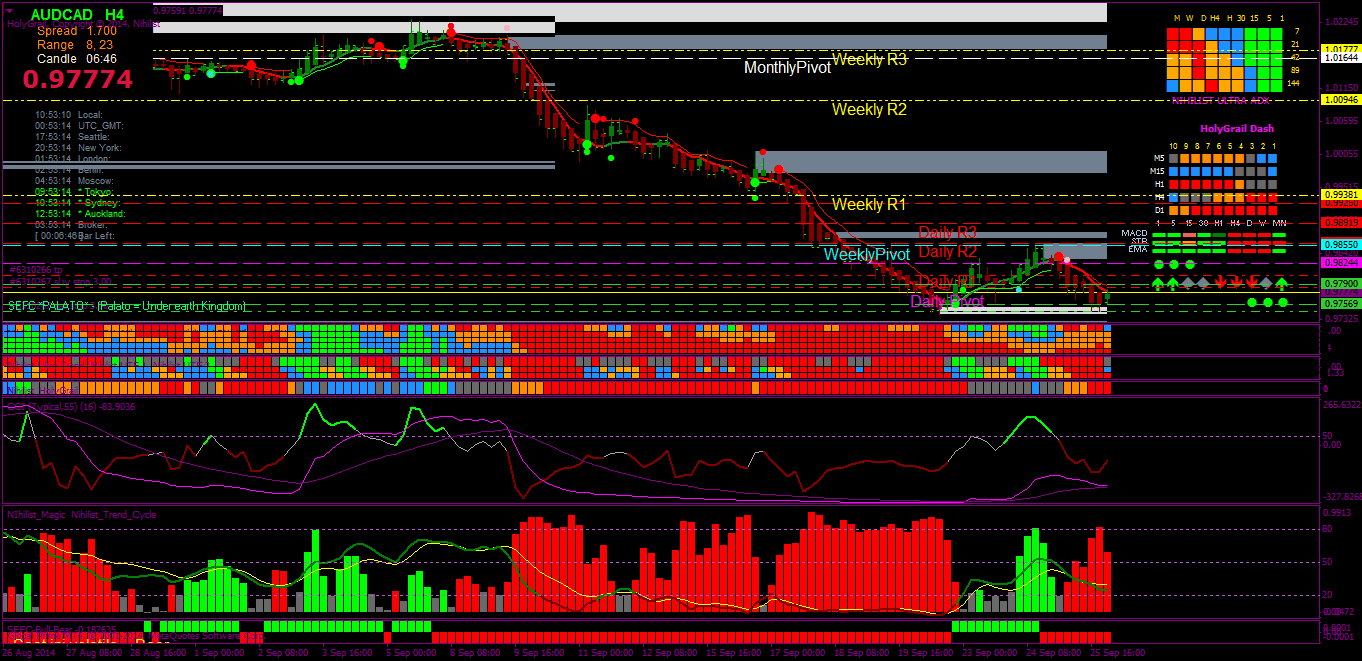Screen dimensions: 1362x661
Task: Select the green up-arrow buy signal icon
Action: 1157,282
